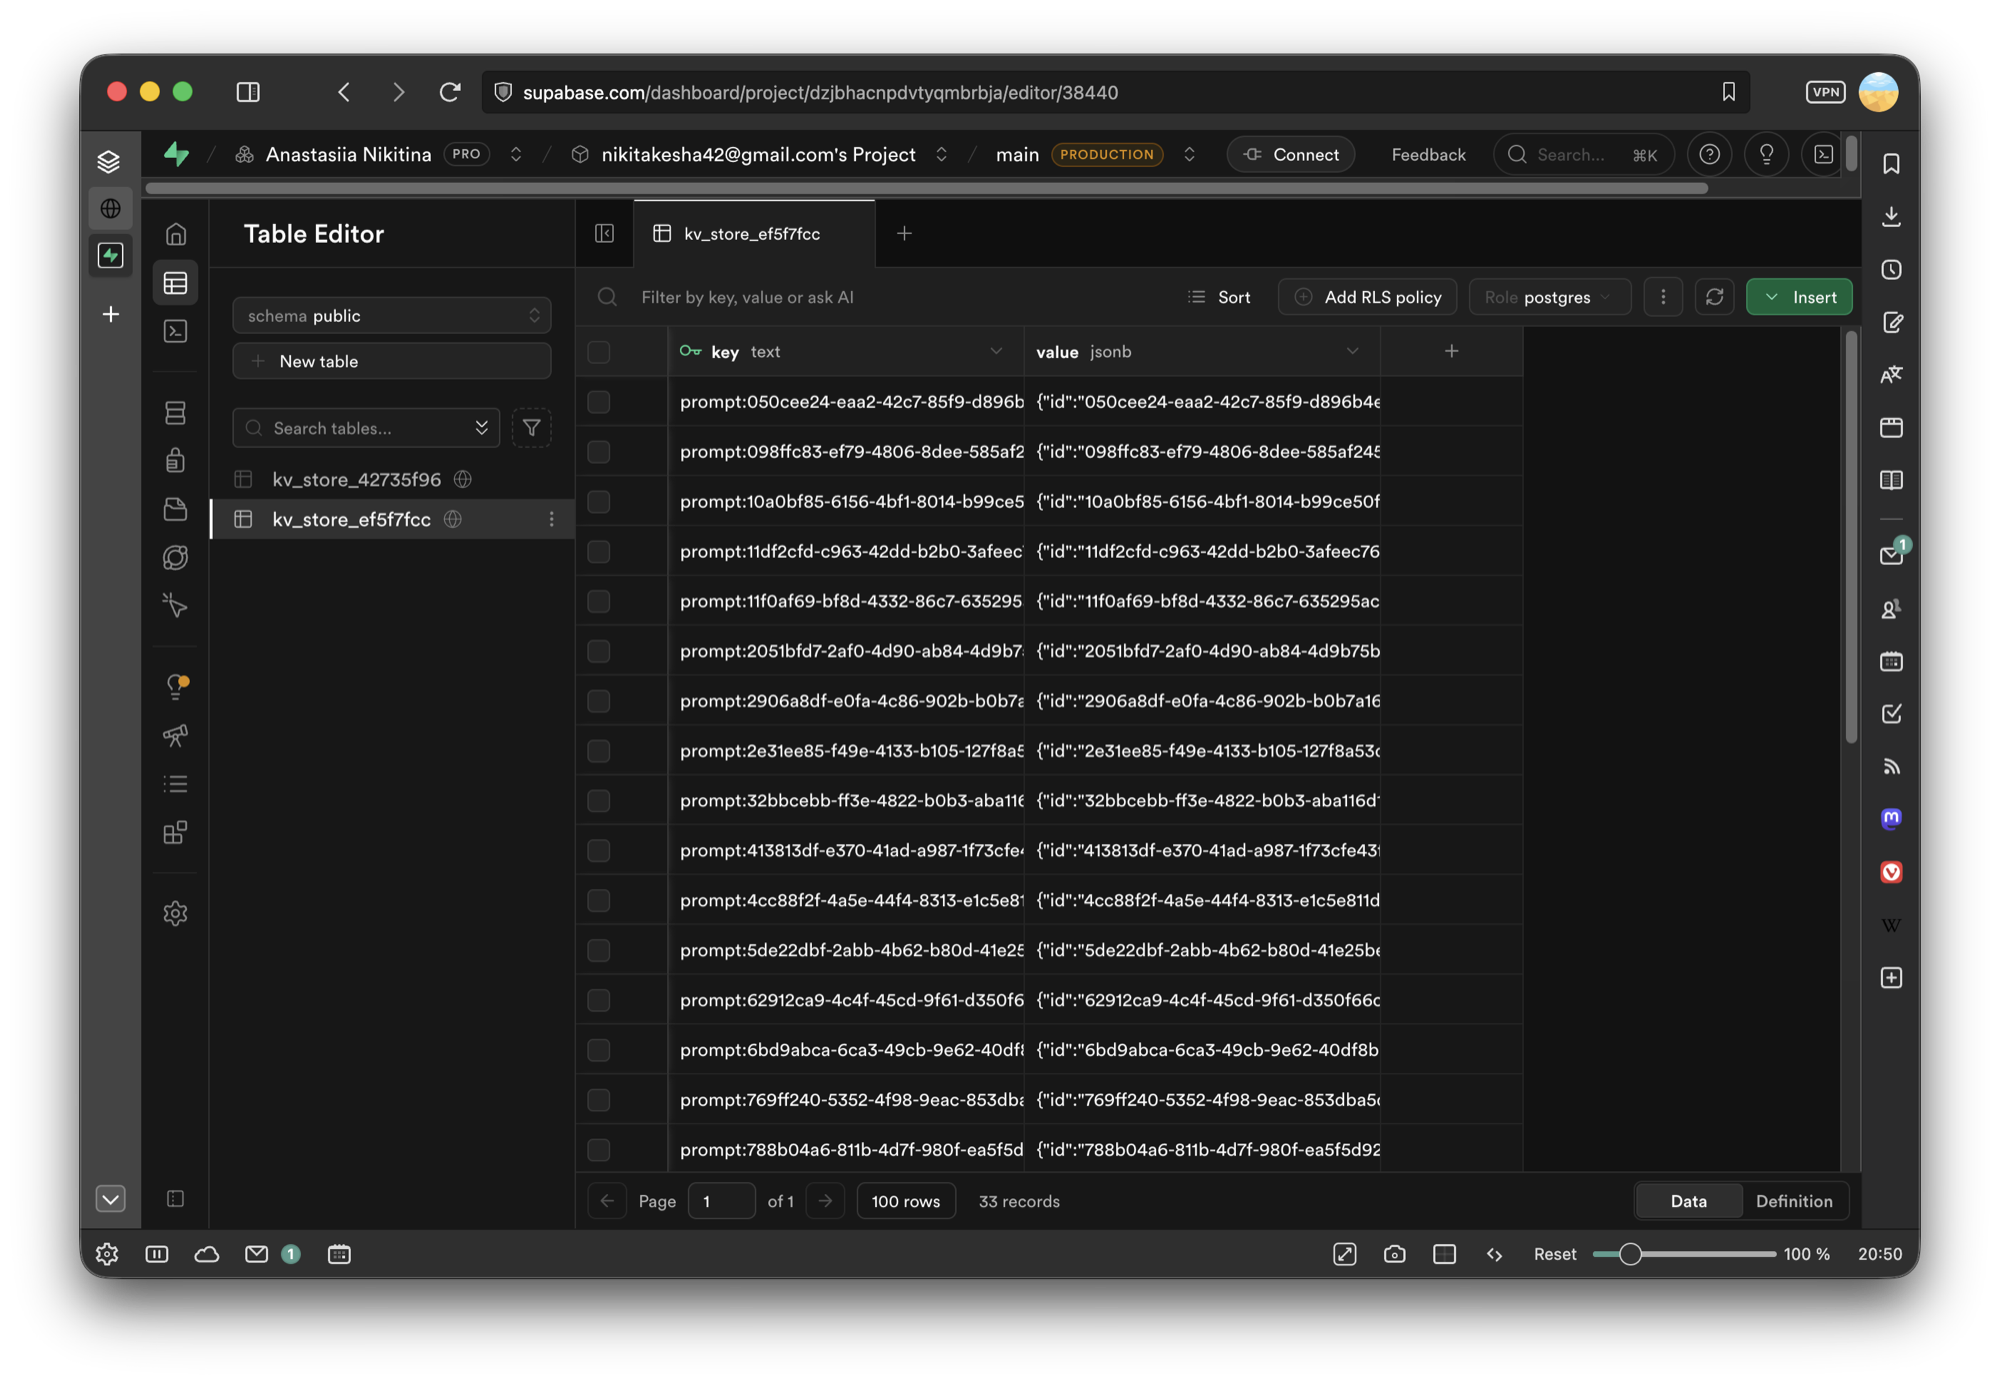Open the Realtime cursor icon

pyautogui.click(x=176, y=605)
